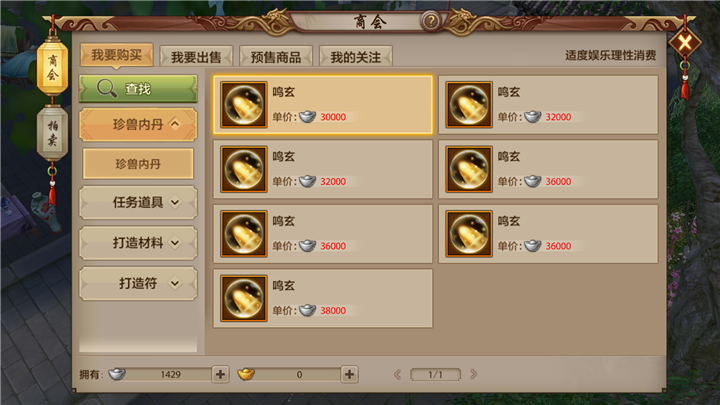
Task: Click the 鸣玄 orb icon priced 38000
Action: coord(244,298)
